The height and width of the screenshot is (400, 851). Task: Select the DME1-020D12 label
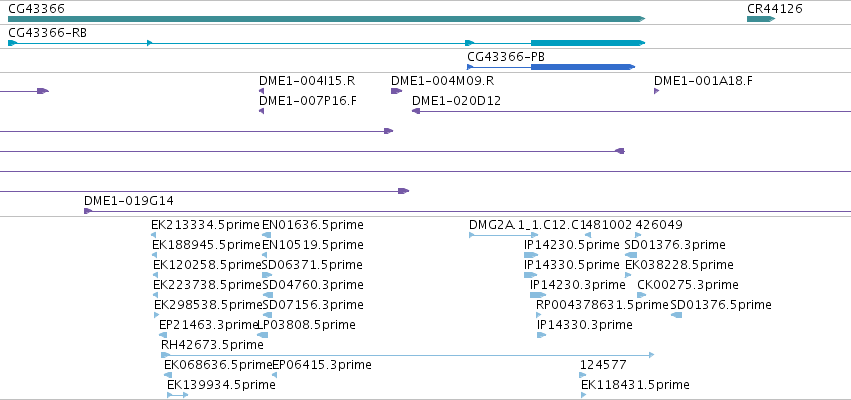click(x=456, y=101)
